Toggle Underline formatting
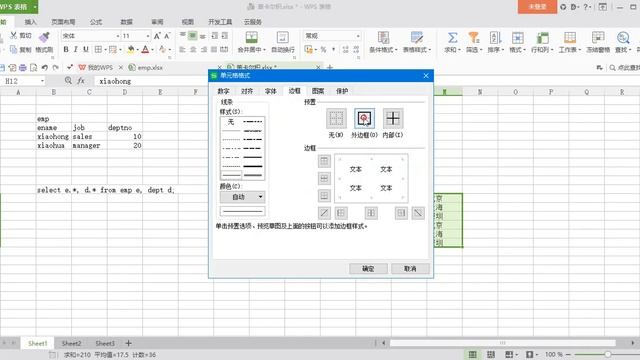Viewport: 640px width, 360px height. coord(86,49)
